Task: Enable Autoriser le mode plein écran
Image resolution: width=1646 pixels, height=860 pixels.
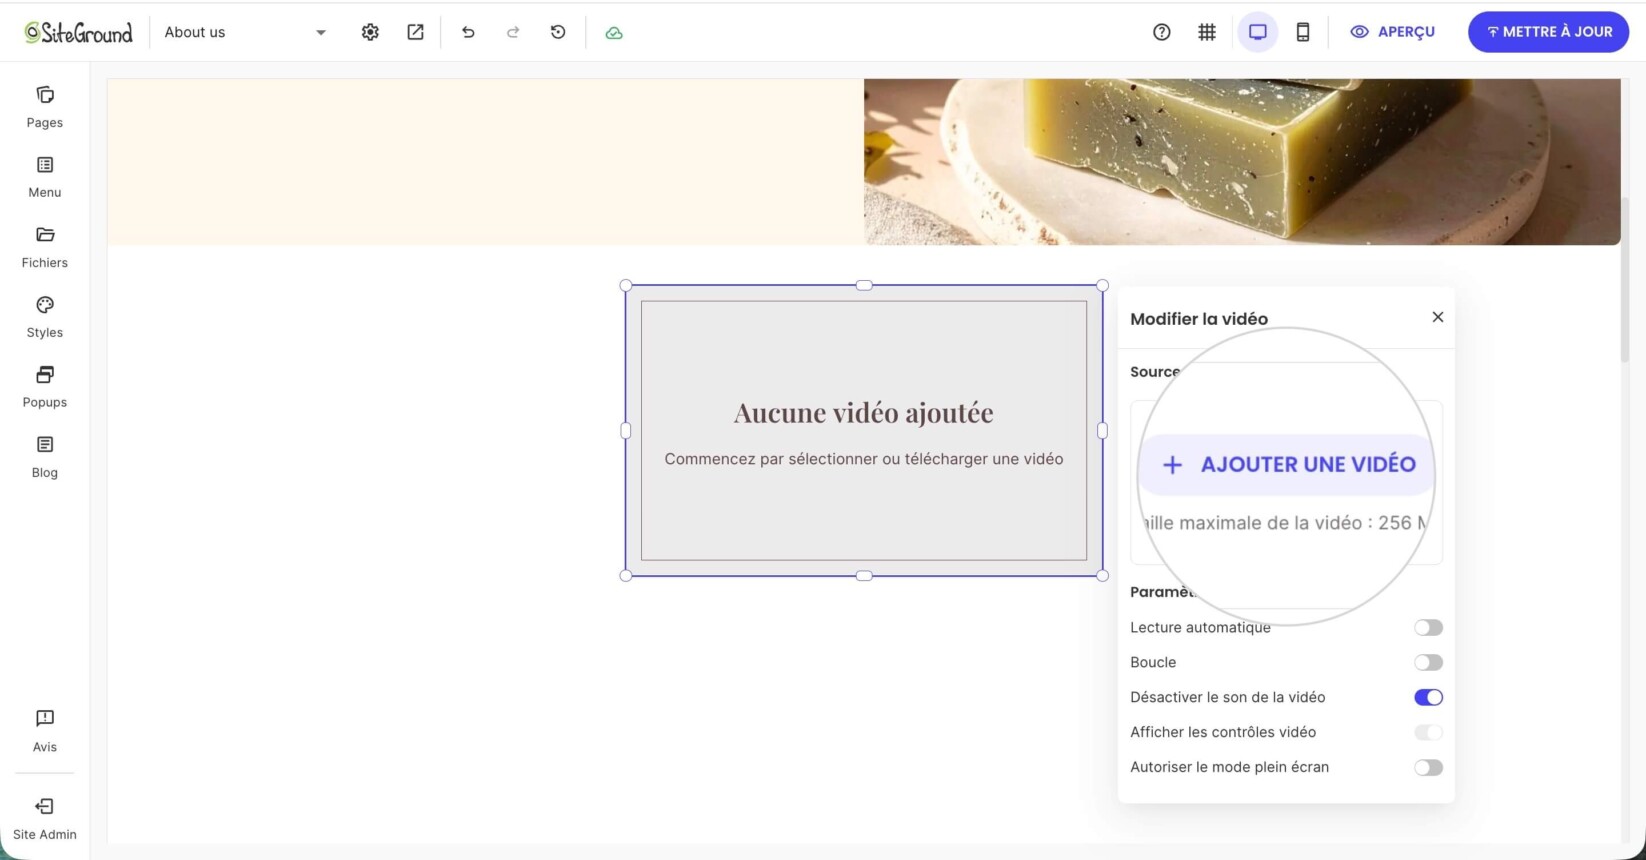Action: click(1428, 768)
